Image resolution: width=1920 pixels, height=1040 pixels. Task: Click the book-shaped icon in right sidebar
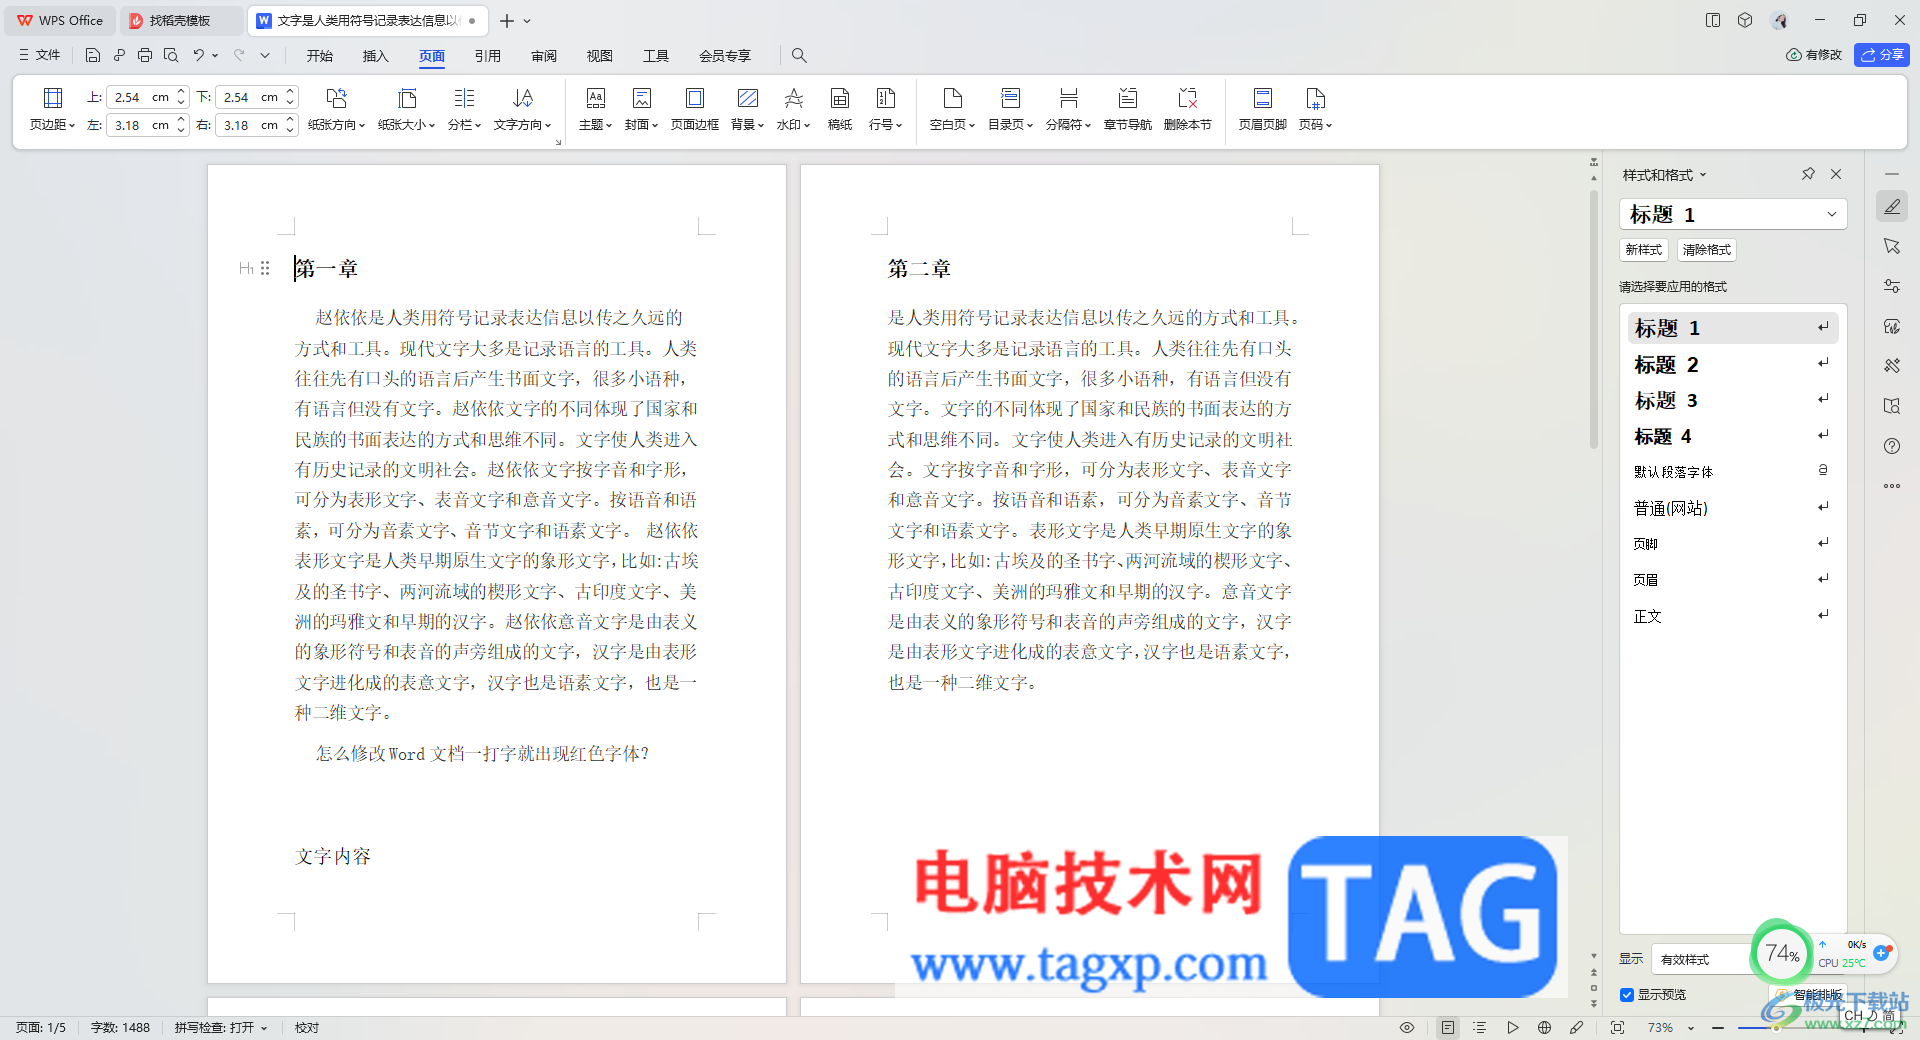click(x=1892, y=406)
